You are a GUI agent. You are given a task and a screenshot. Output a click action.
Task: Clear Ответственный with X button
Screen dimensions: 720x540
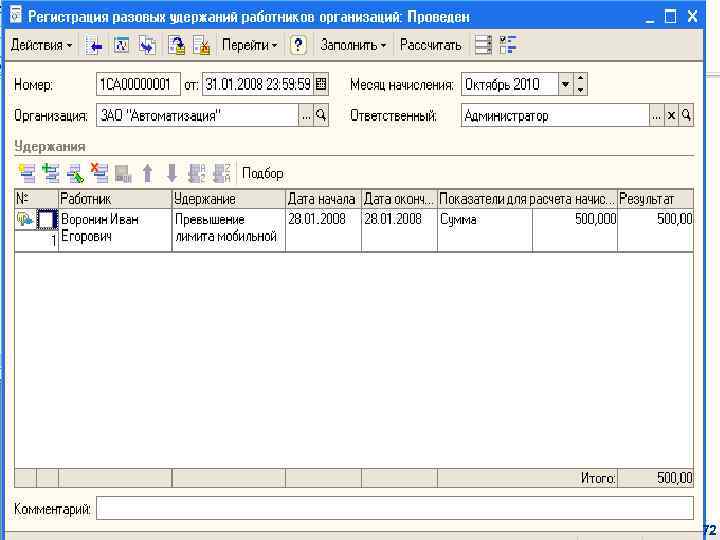(671, 116)
